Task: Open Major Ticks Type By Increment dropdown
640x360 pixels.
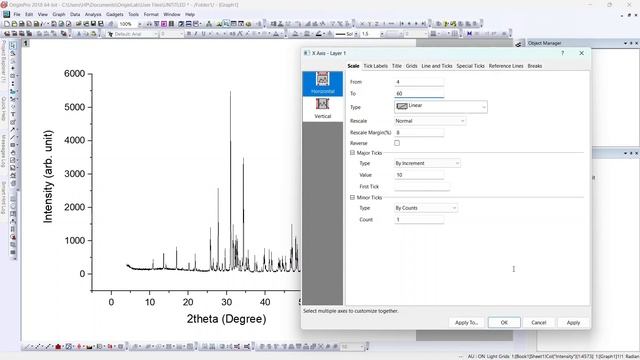Action: coord(427,163)
